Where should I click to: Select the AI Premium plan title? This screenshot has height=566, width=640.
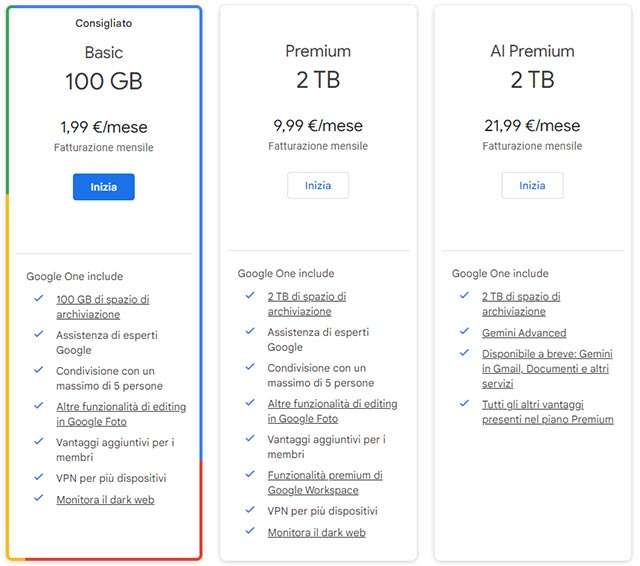coord(532,51)
